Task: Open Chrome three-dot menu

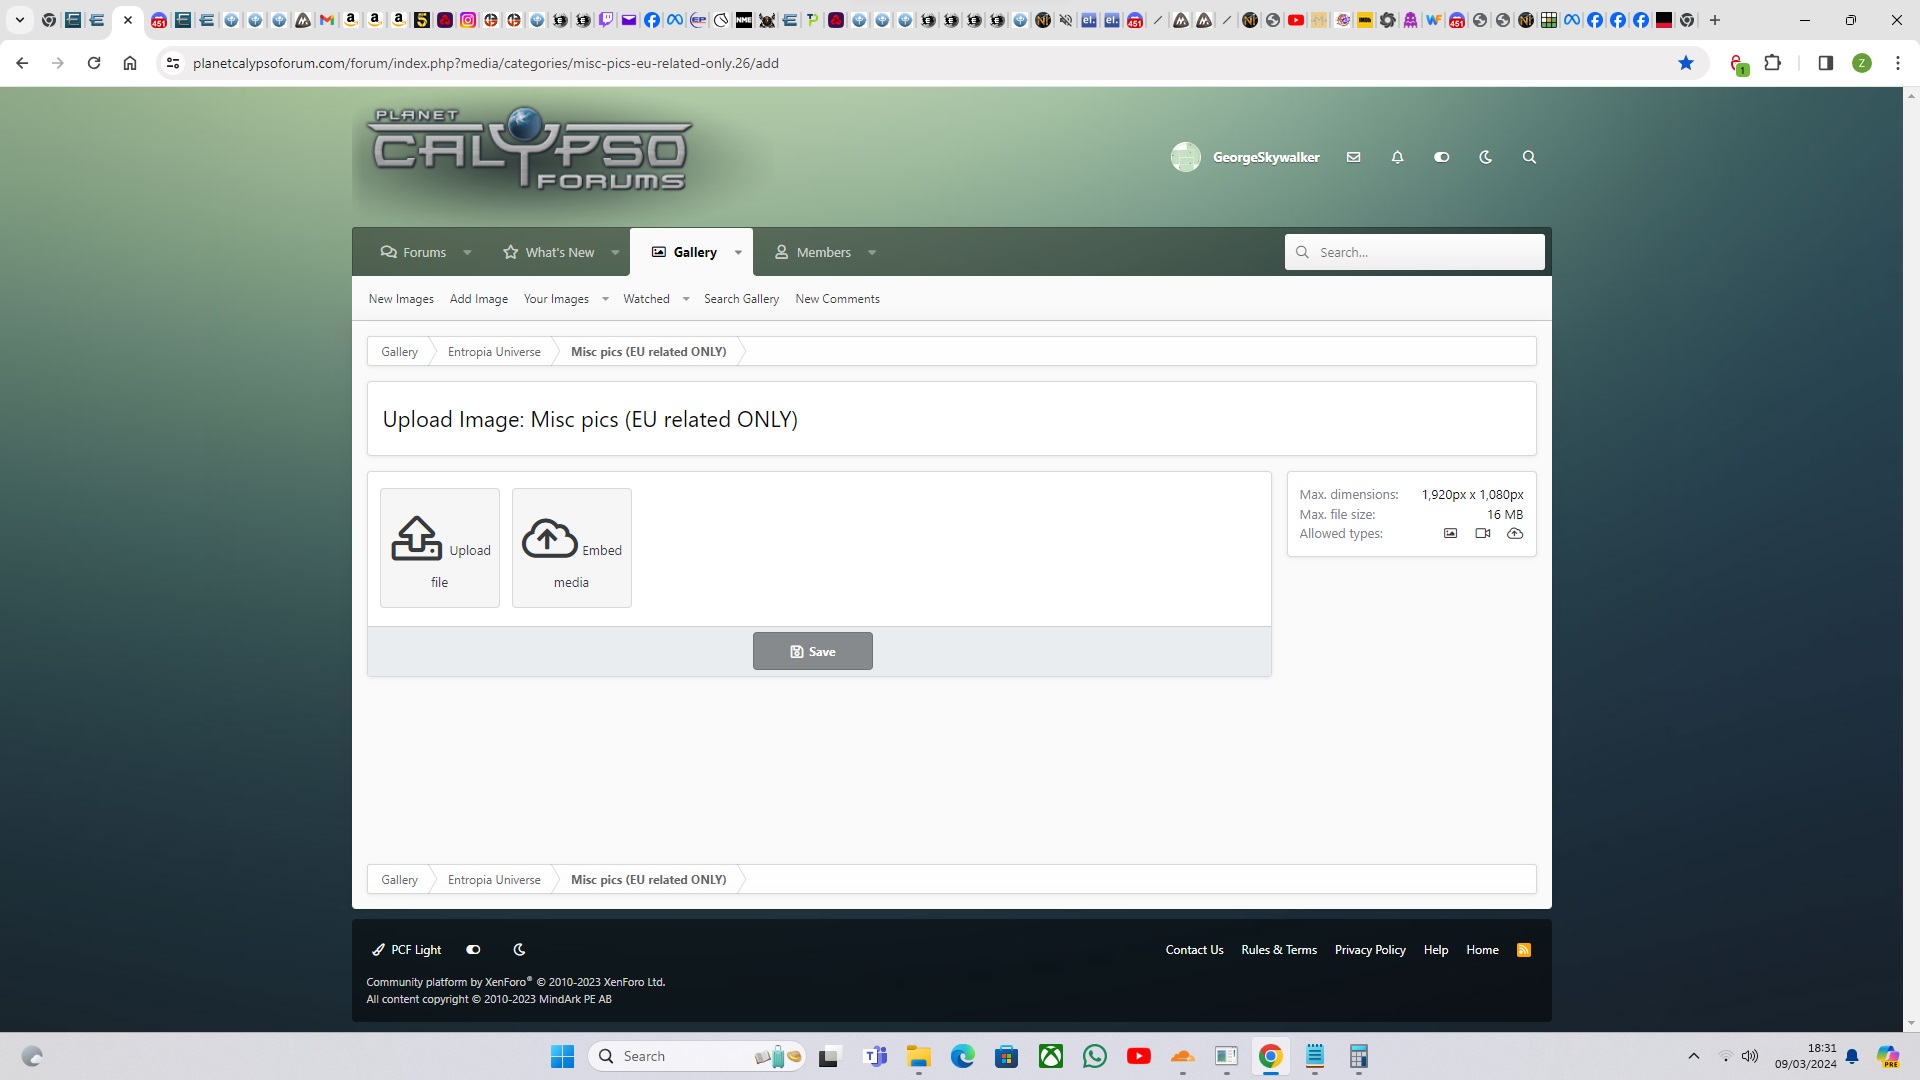Action: pos(1898,63)
